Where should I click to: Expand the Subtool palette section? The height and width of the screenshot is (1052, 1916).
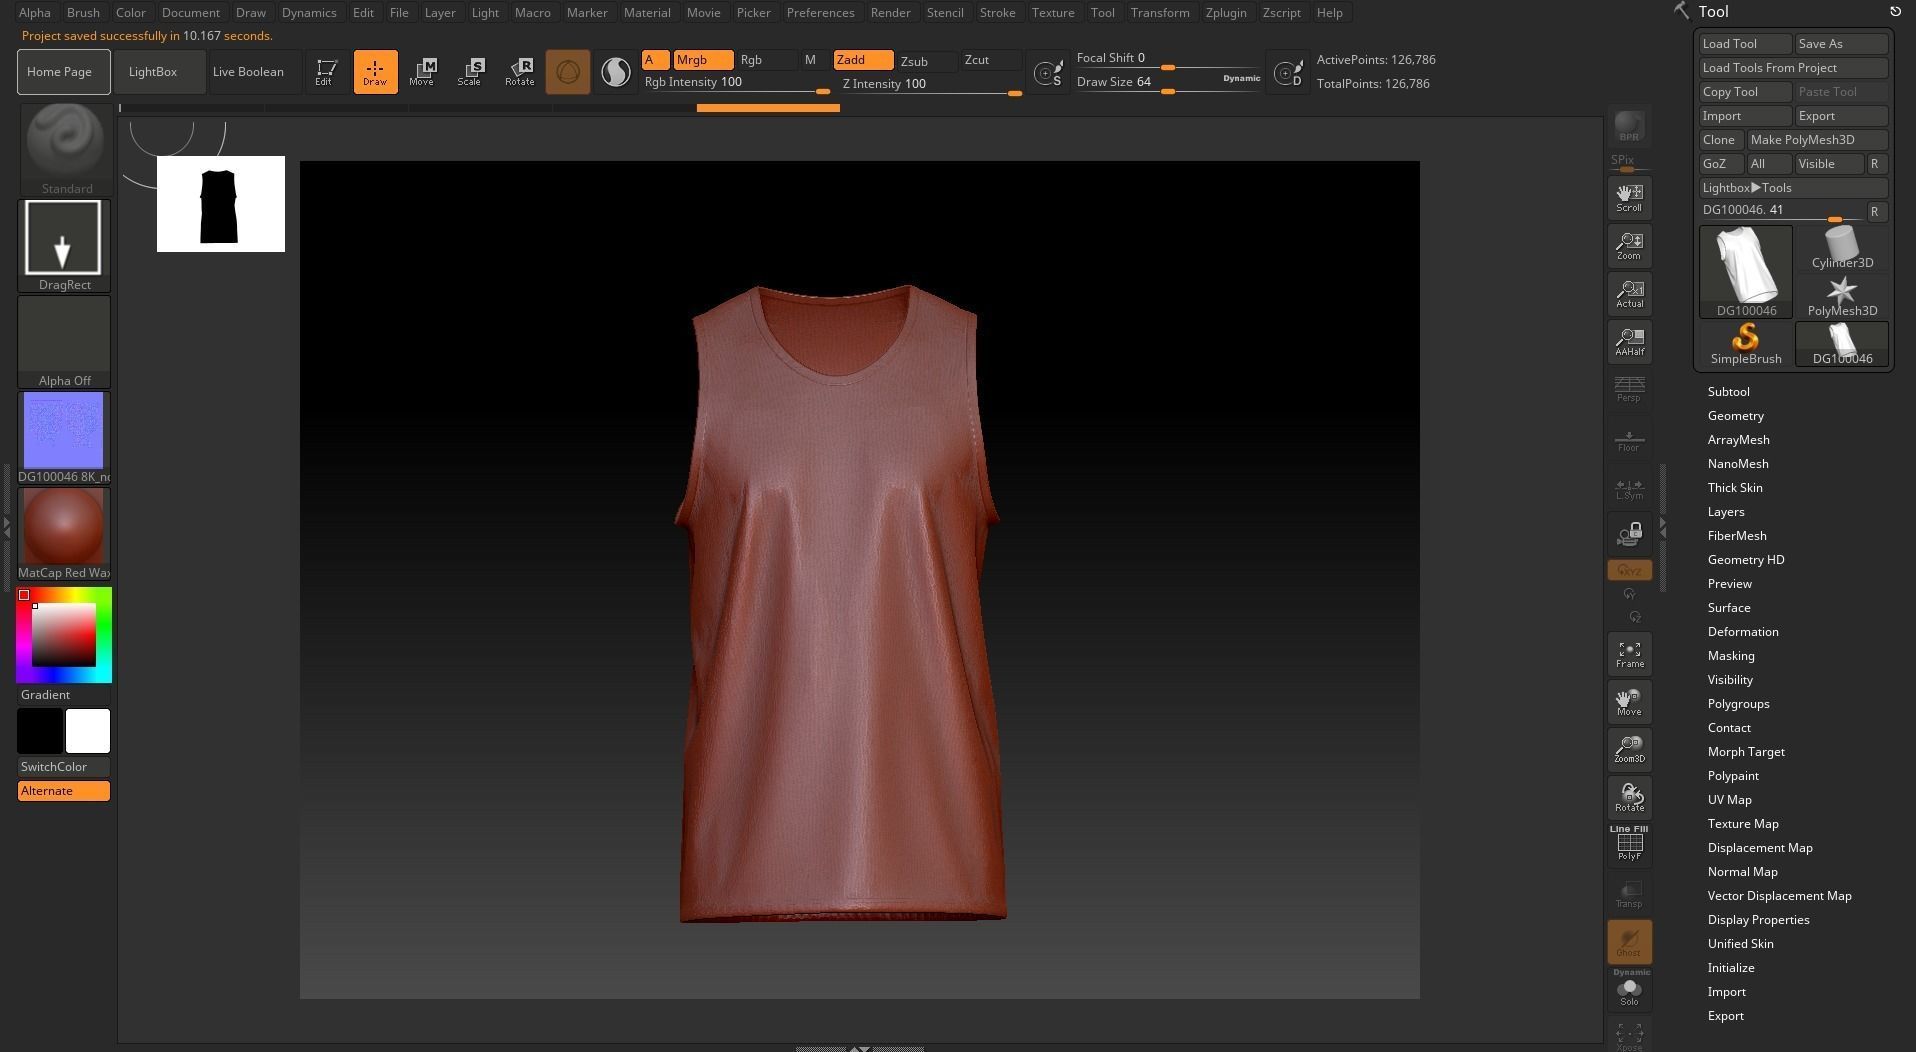tap(1728, 392)
